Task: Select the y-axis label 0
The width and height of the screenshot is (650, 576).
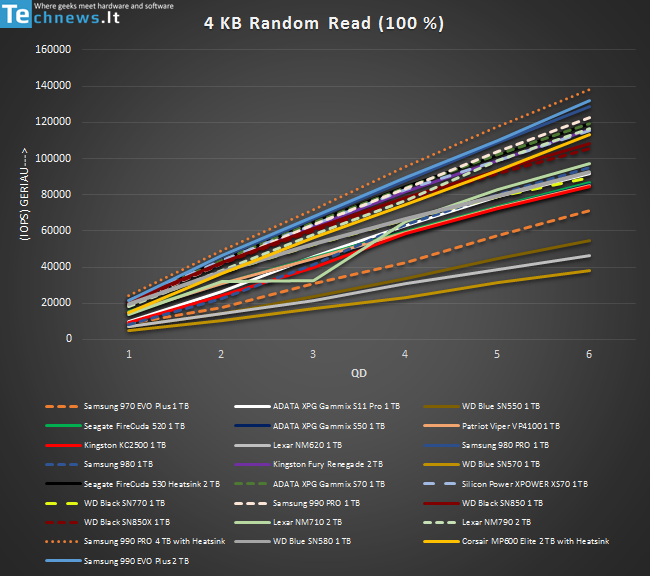Action: (69, 338)
